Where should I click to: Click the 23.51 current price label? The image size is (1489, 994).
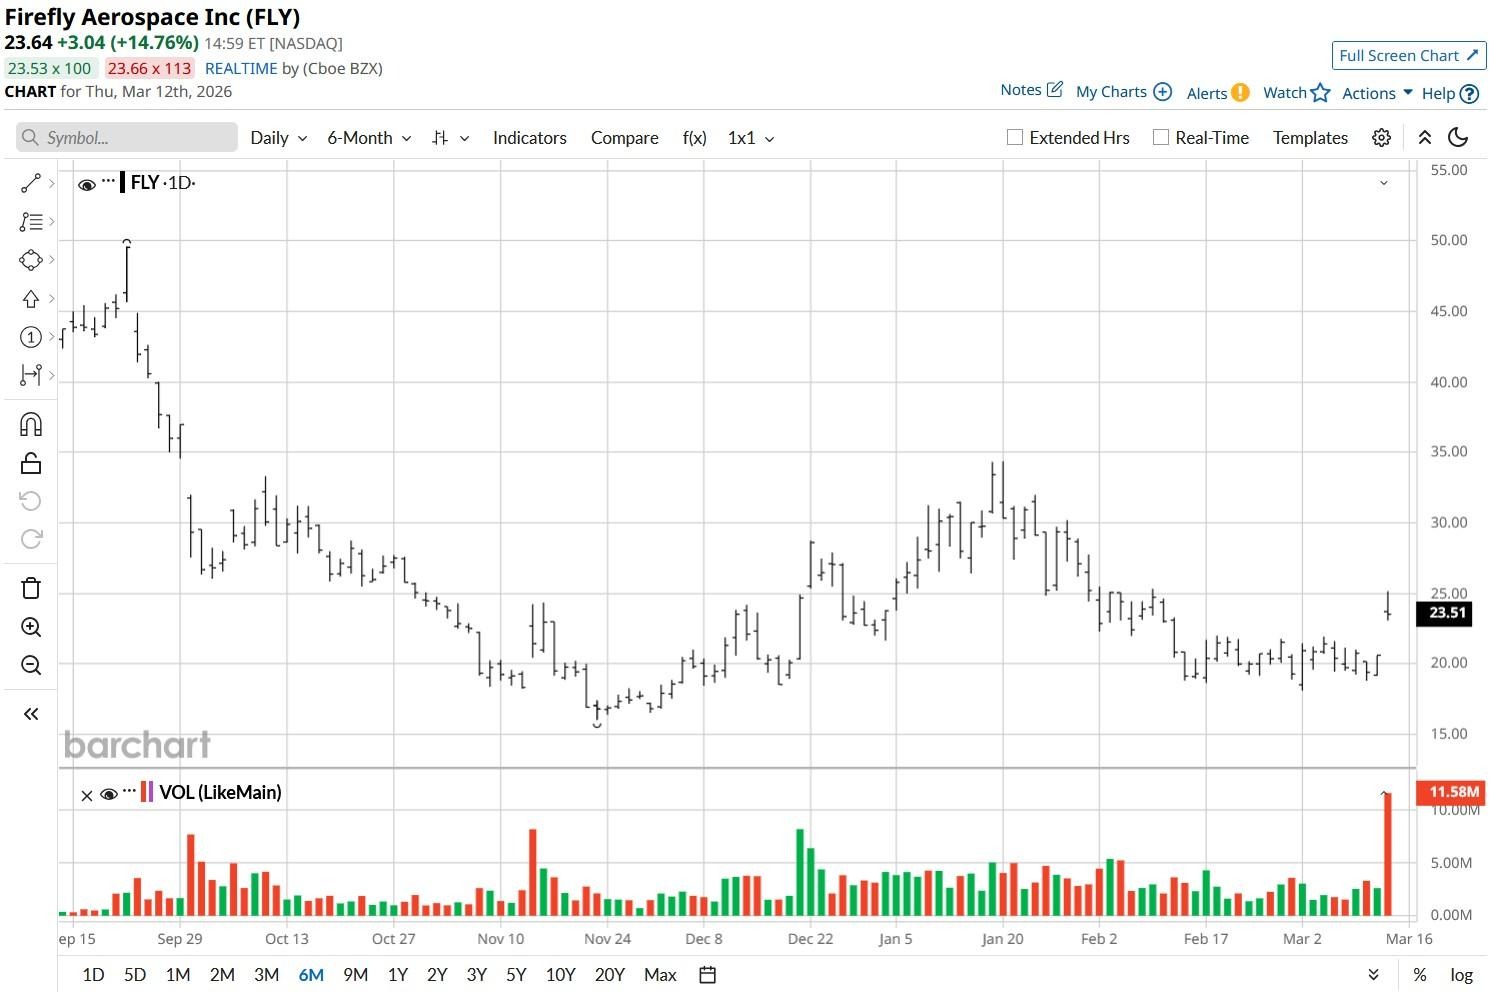point(1446,613)
